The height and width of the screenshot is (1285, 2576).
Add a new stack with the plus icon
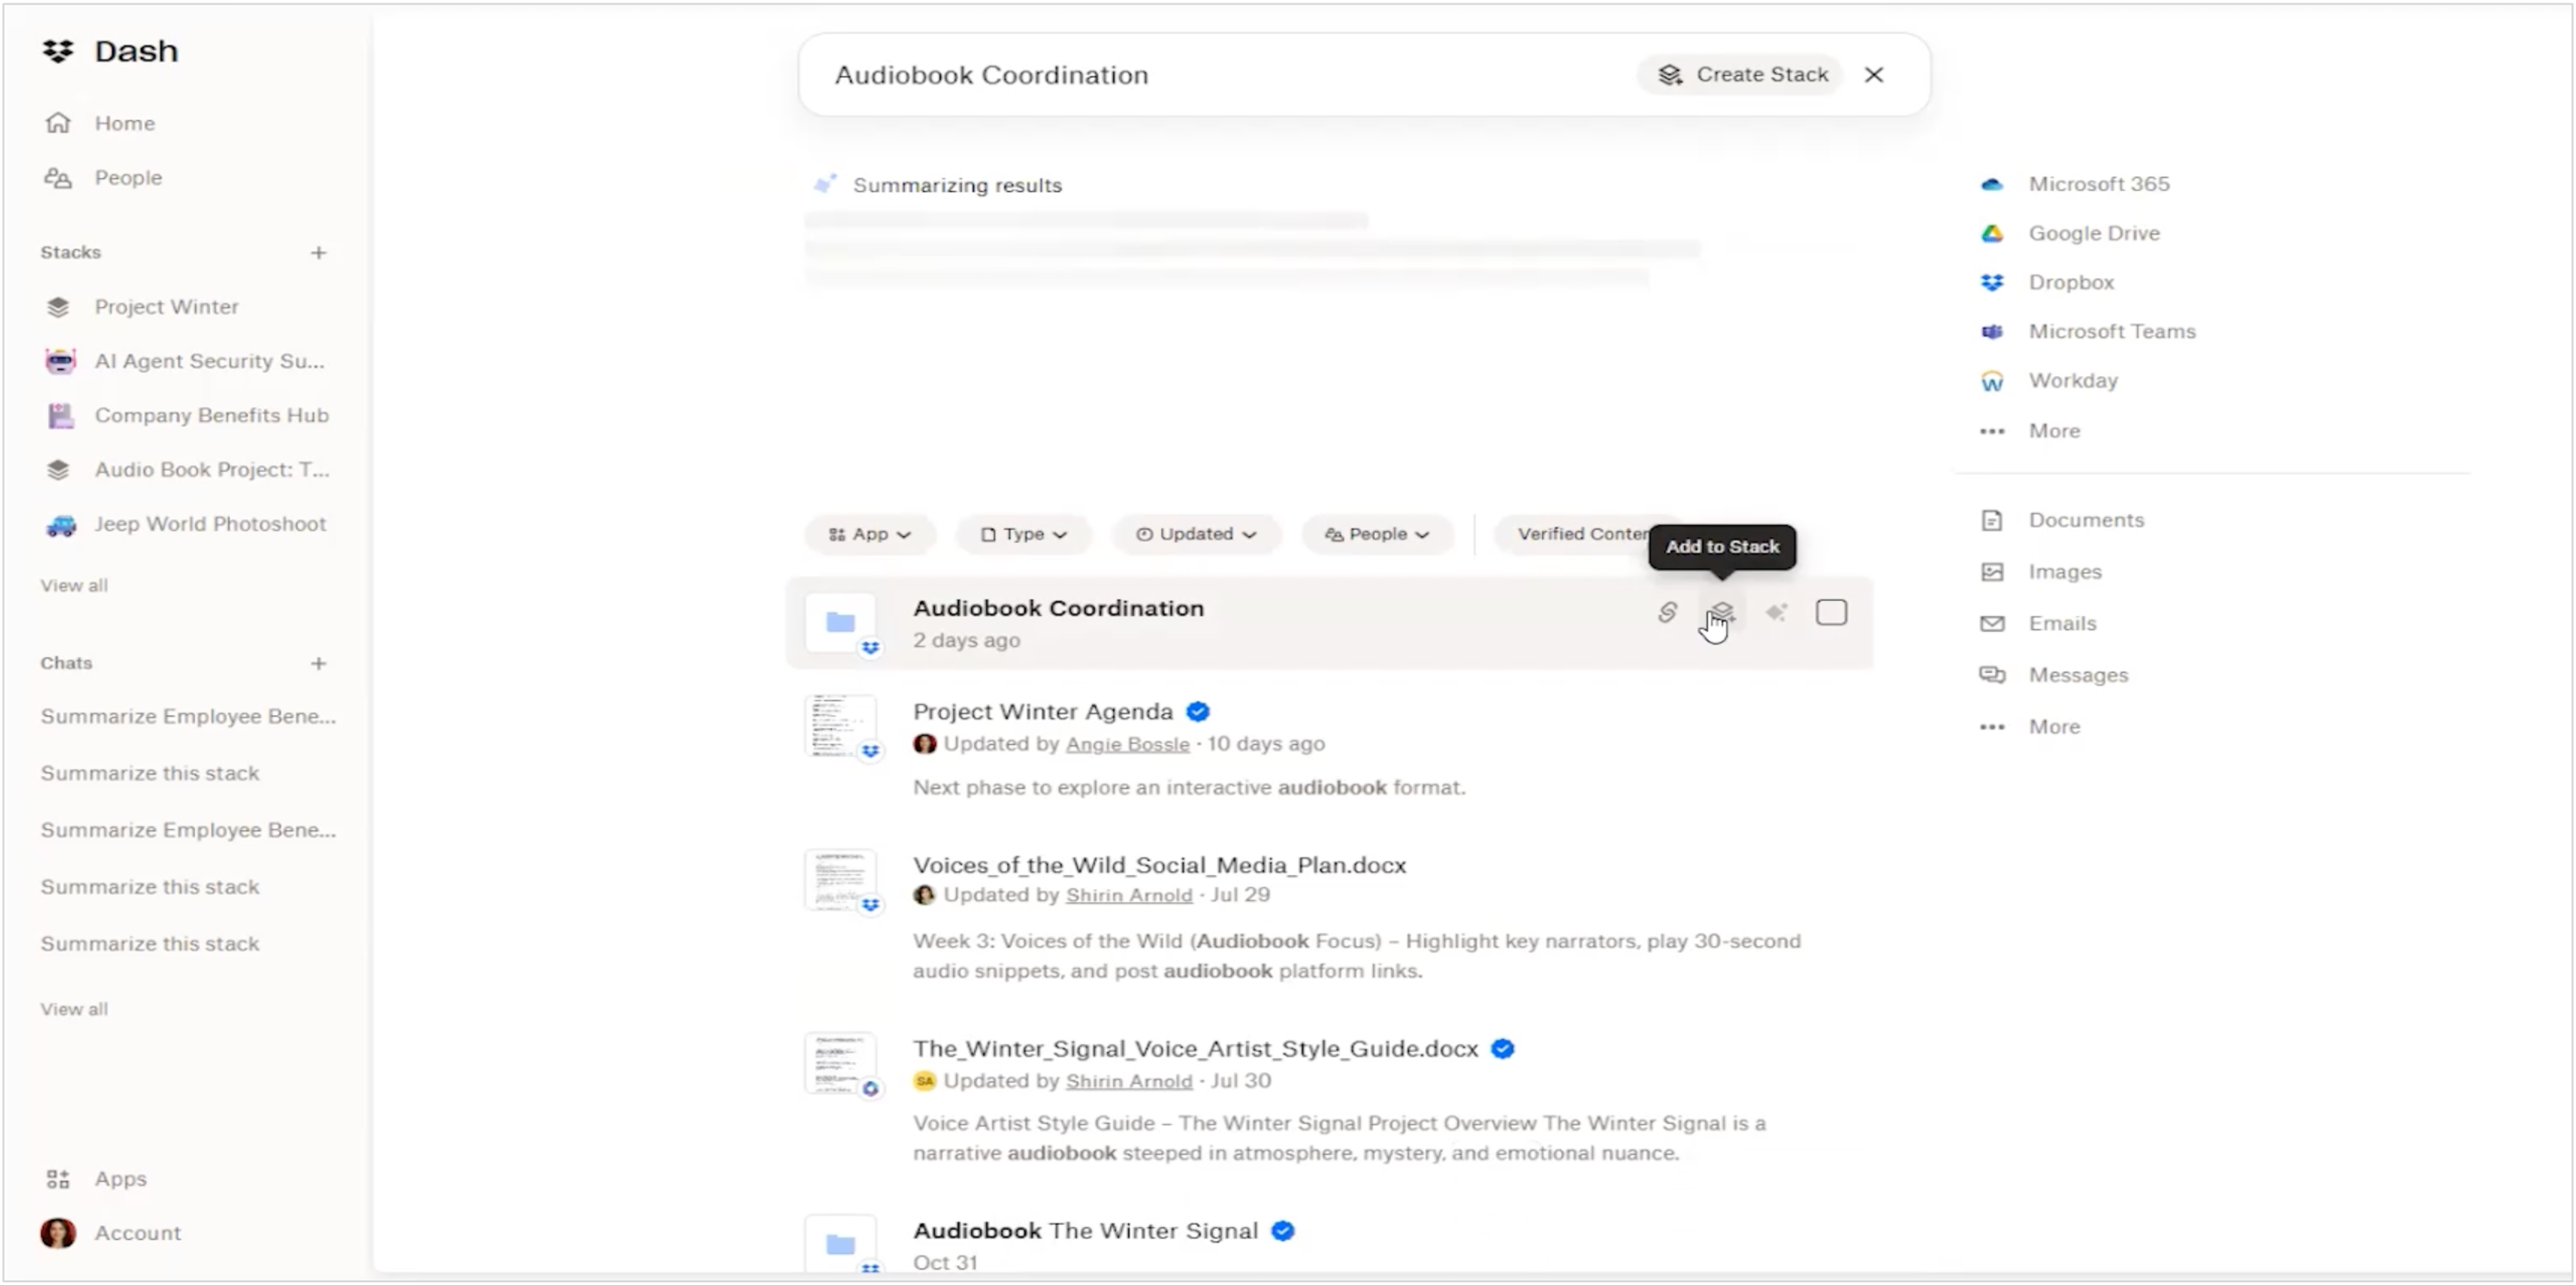tap(318, 252)
